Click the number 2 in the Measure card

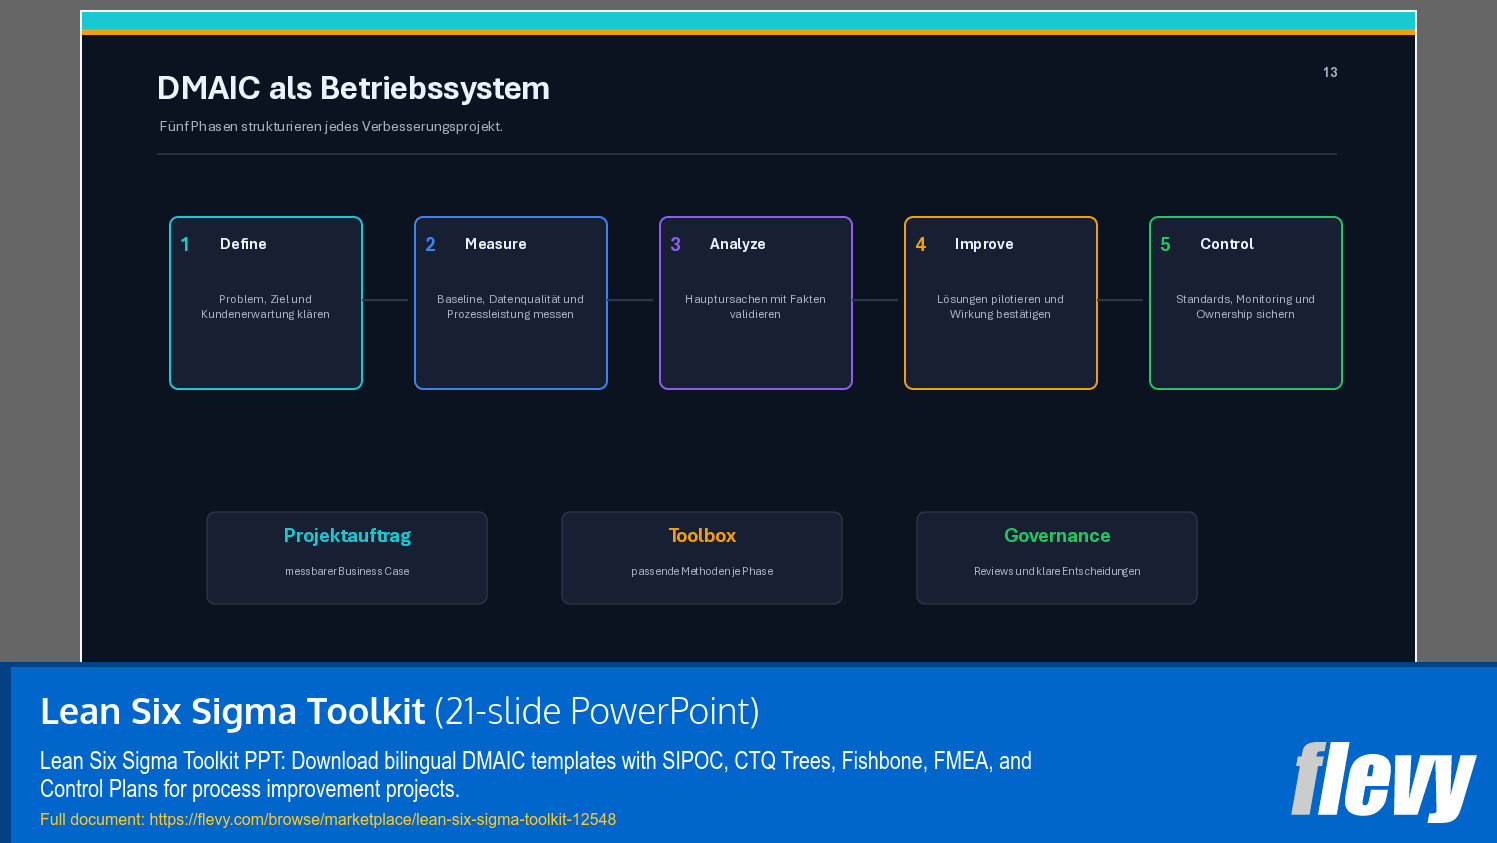pyautogui.click(x=430, y=244)
